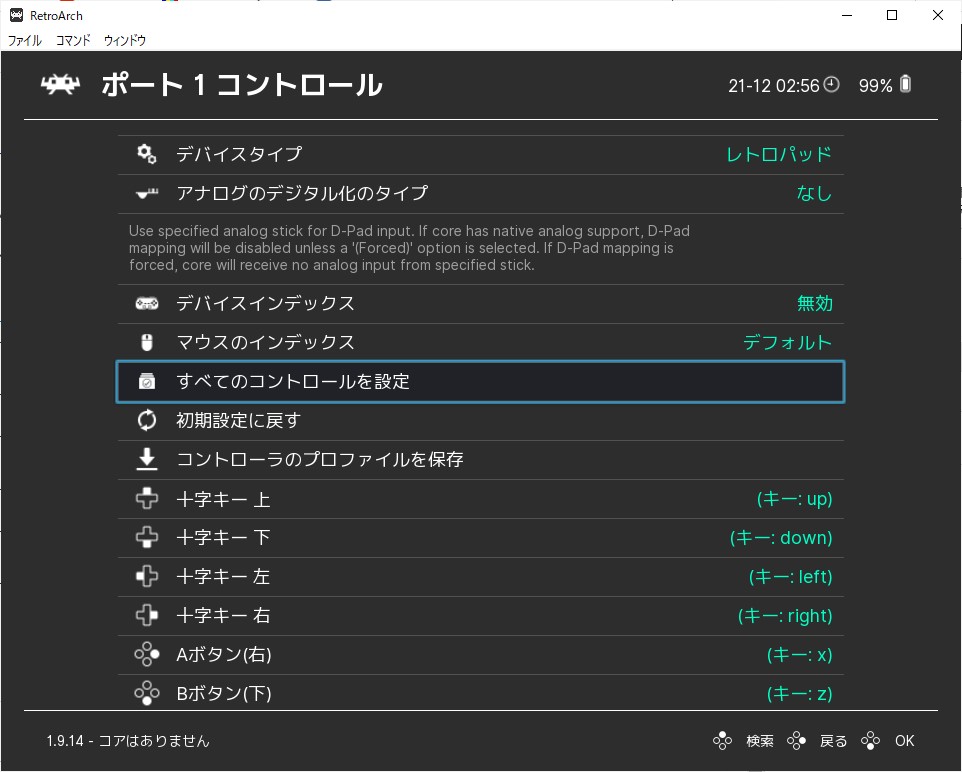Open the ウィンドウ menu
Image resolution: width=962 pixels, height=772 pixels.
125,41
